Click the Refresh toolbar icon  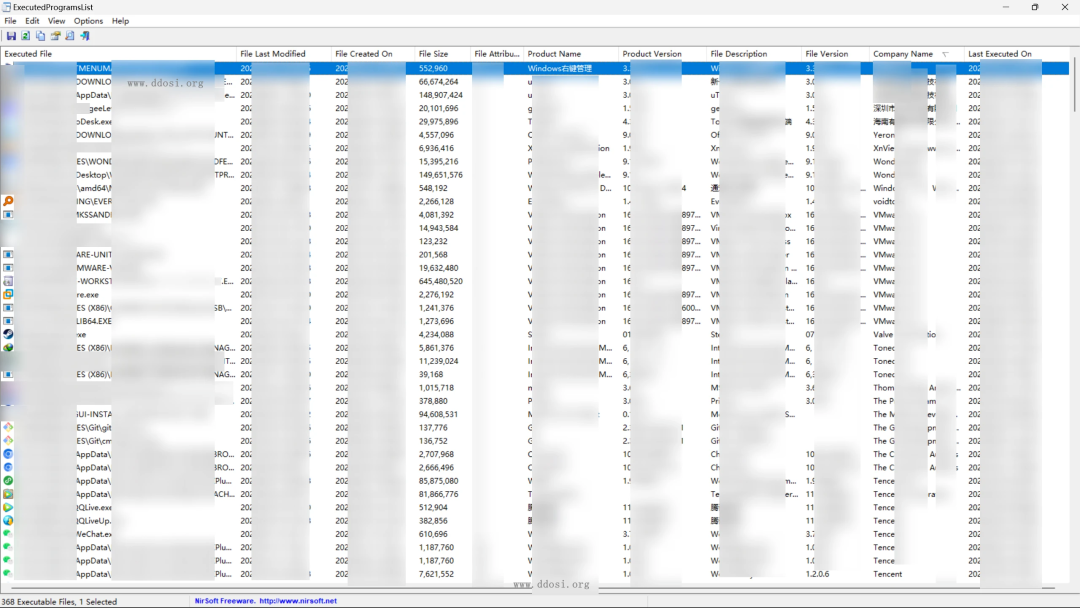(25, 36)
